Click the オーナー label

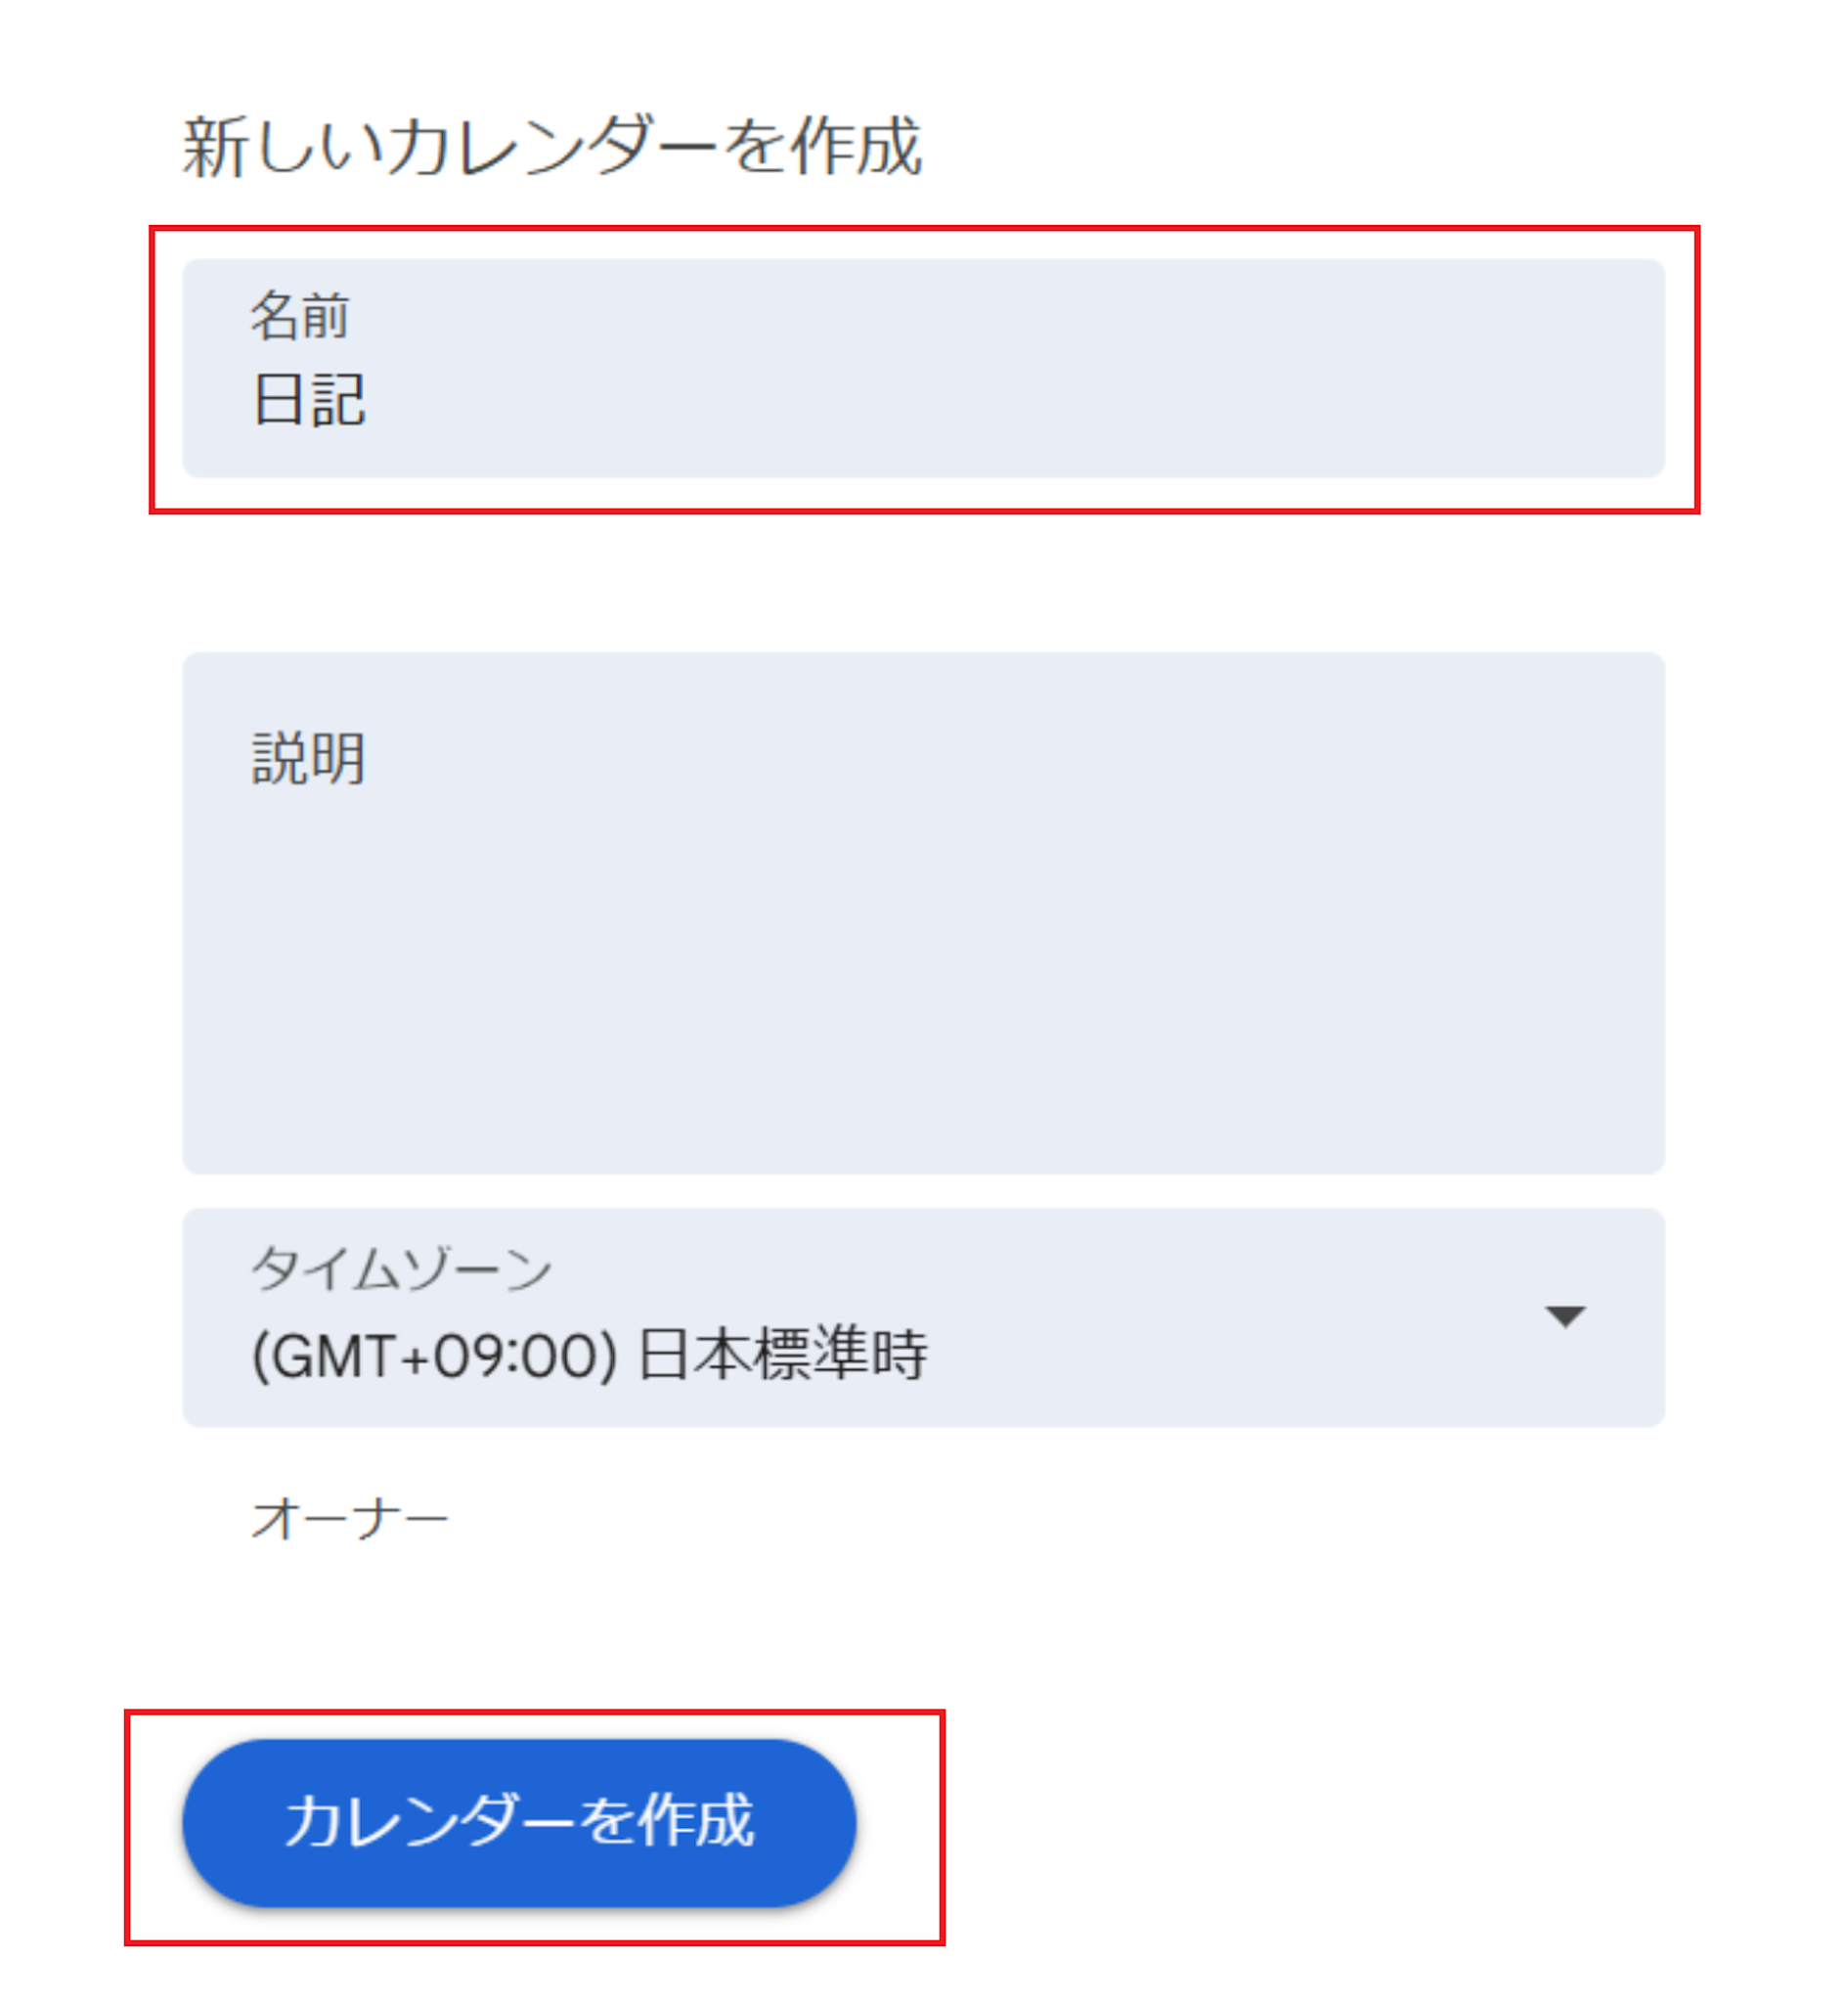tap(349, 1519)
